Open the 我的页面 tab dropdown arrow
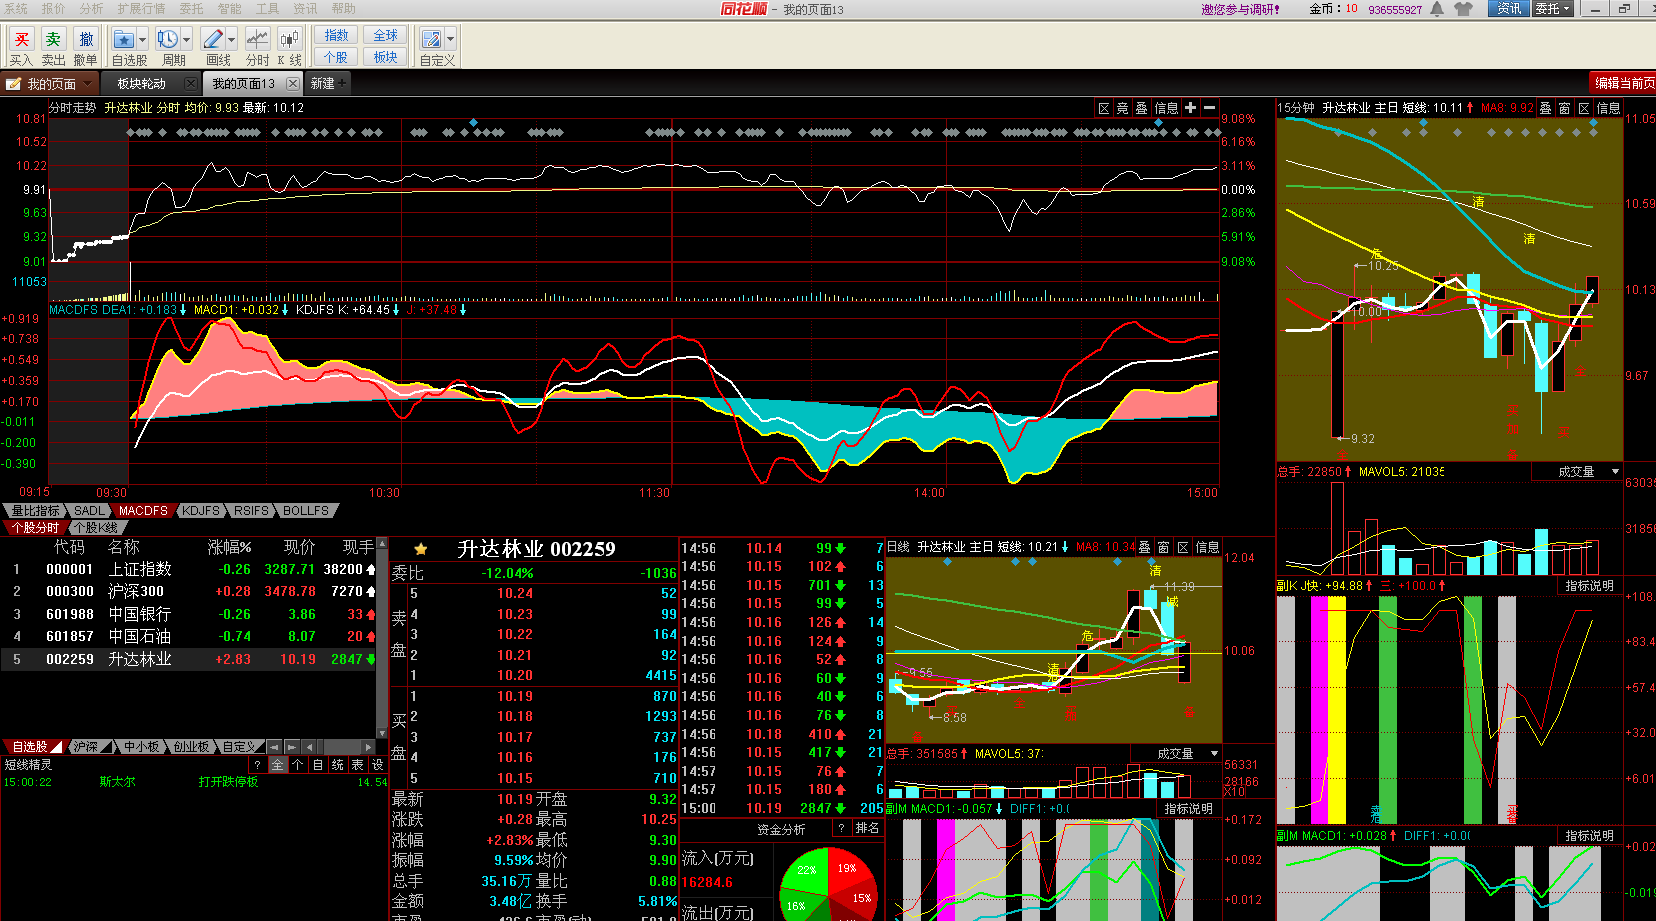The height and width of the screenshot is (921, 1656). [88, 84]
